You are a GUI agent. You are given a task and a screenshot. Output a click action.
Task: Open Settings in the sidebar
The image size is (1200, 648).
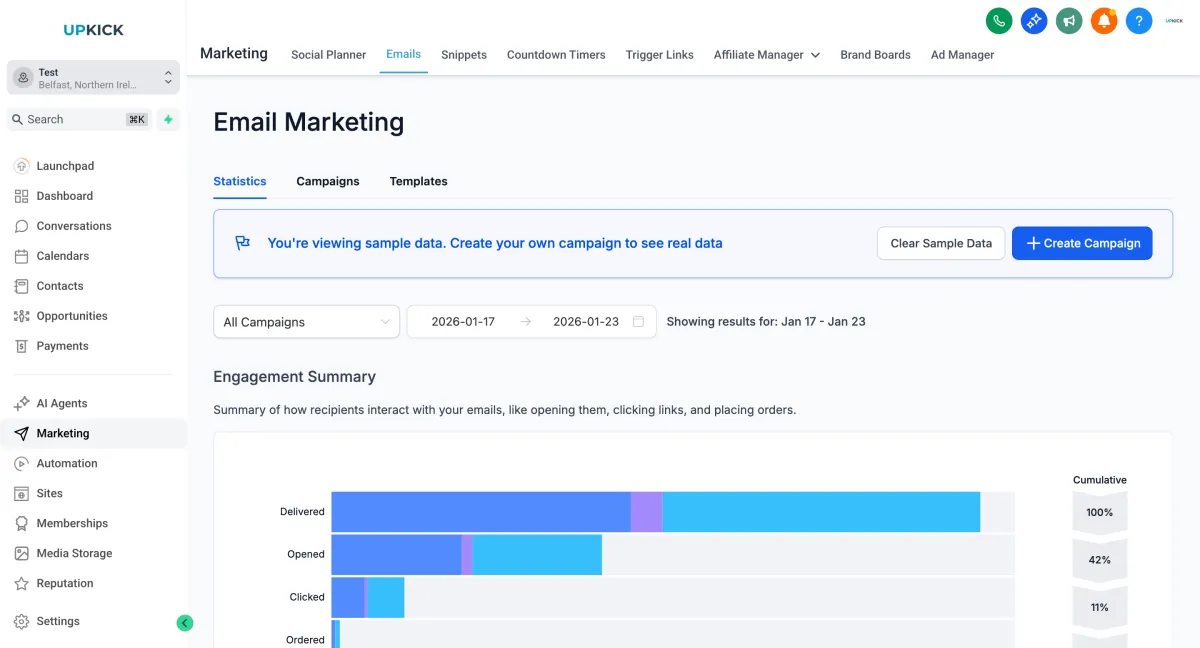tap(58, 621)
